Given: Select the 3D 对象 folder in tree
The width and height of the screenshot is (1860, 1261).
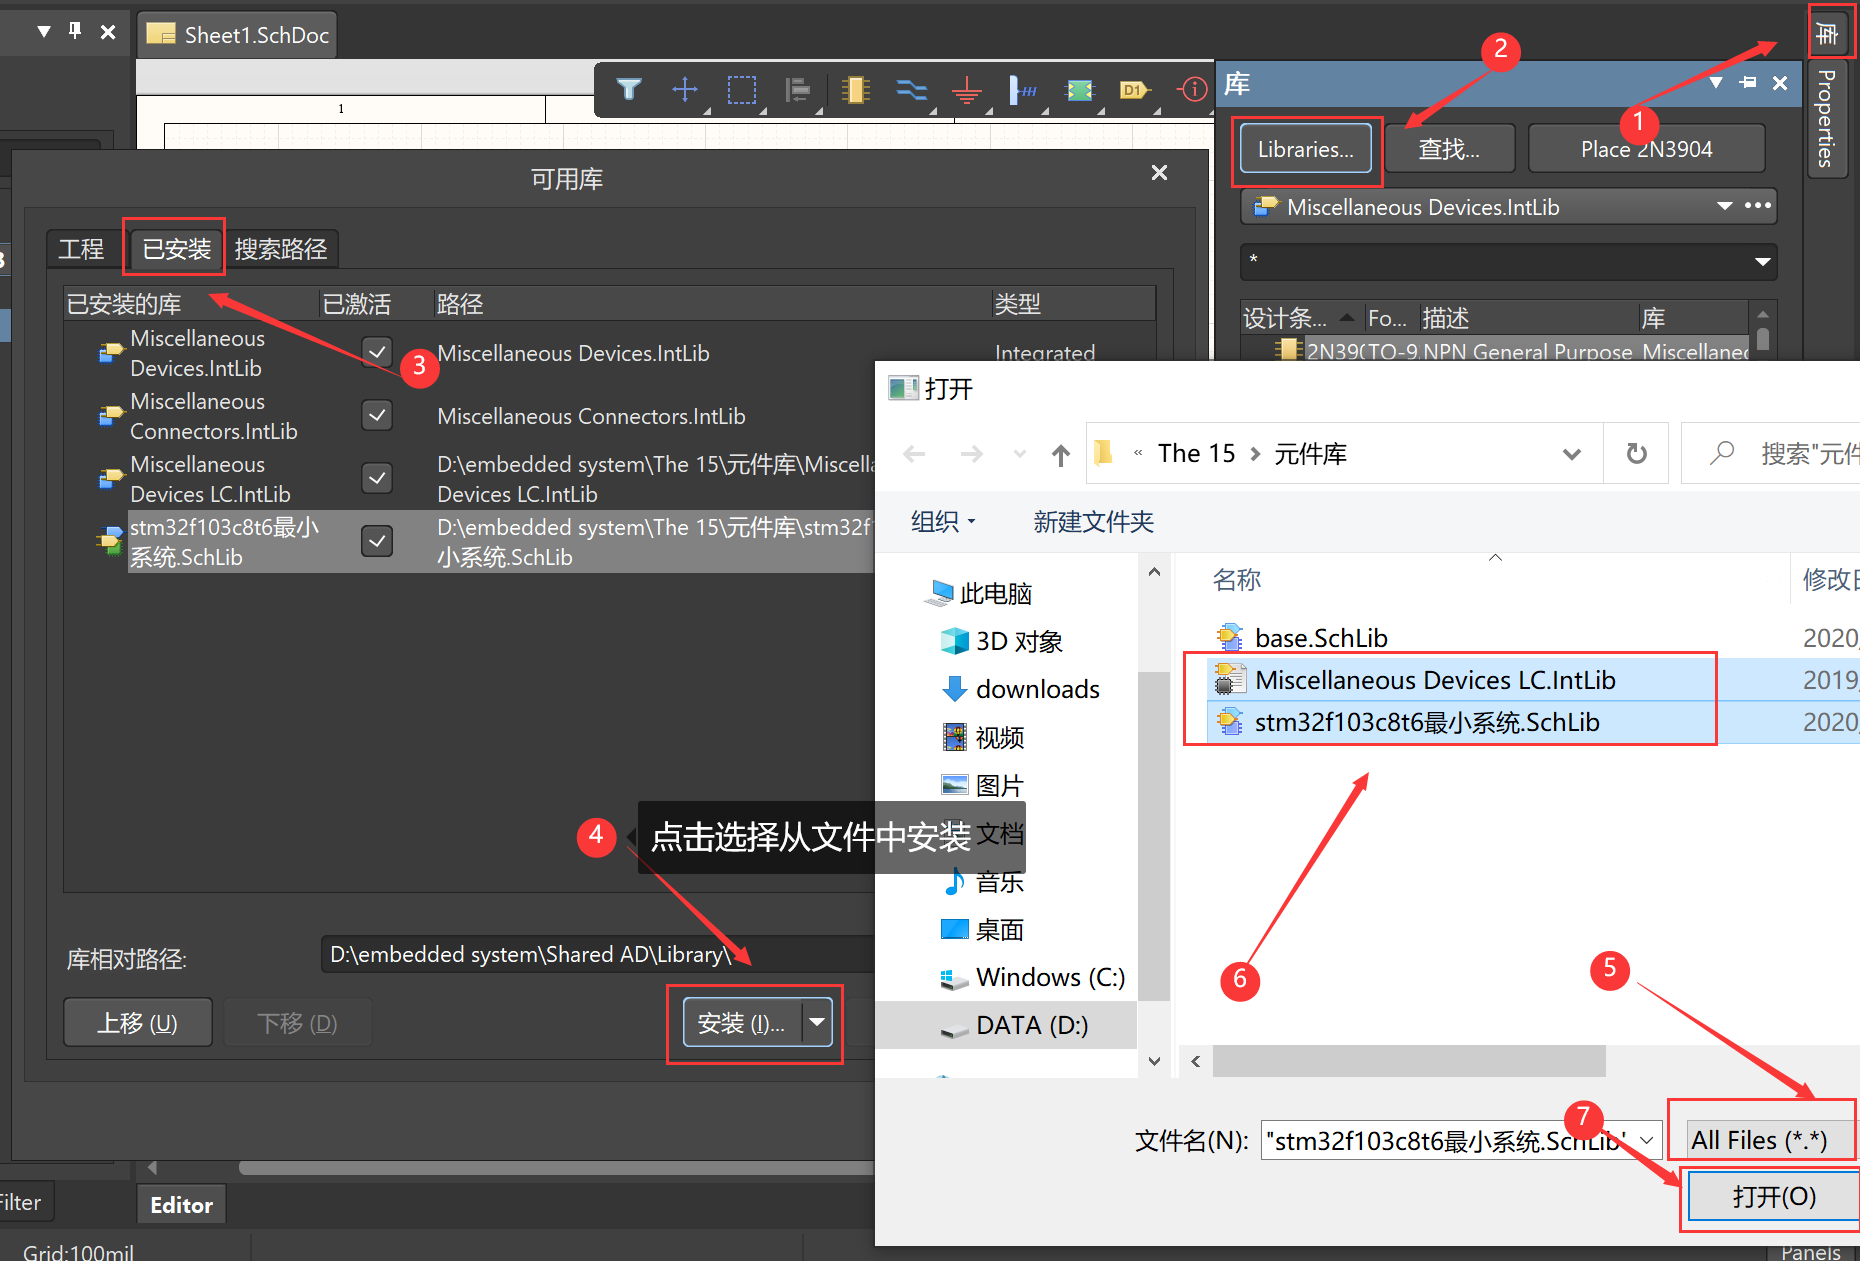Looking at the screenshot, I should click(x=1001, y=641).
